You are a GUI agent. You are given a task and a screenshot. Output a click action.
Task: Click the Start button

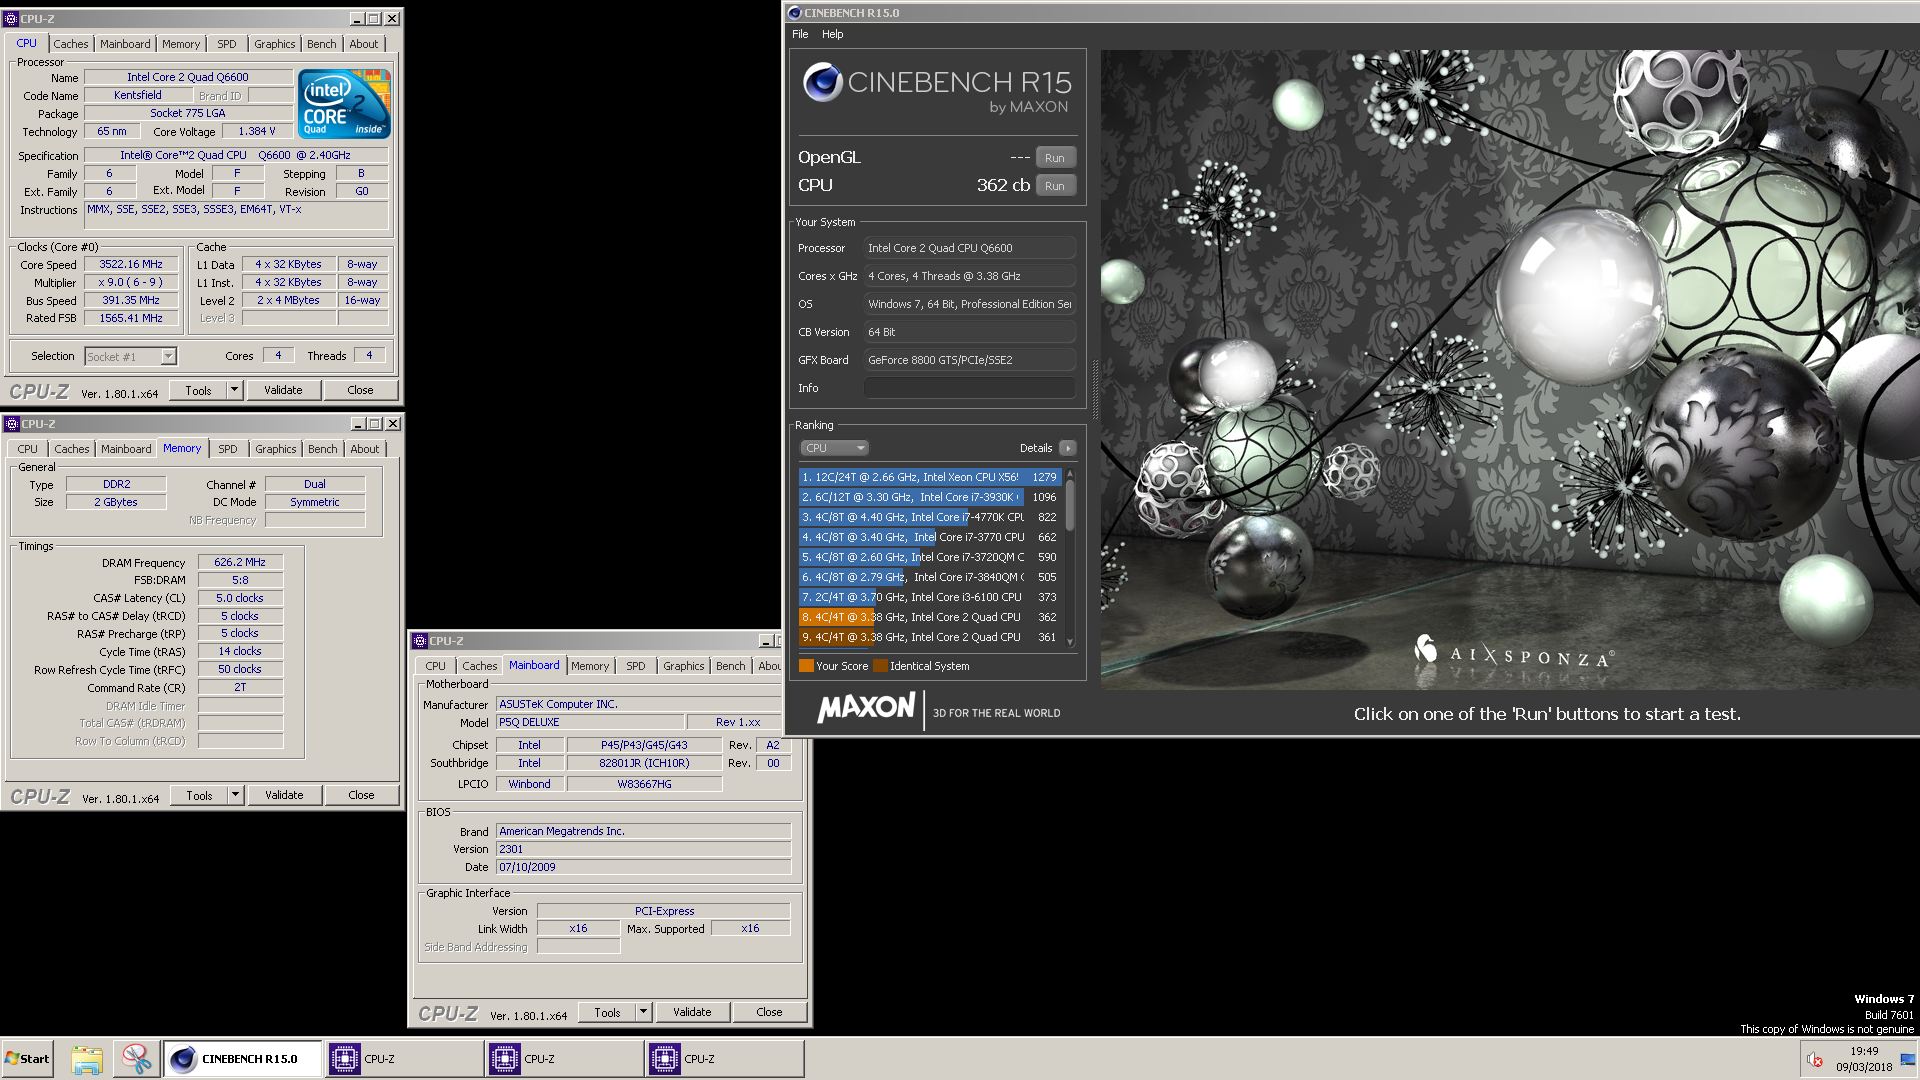[27, 1059]
